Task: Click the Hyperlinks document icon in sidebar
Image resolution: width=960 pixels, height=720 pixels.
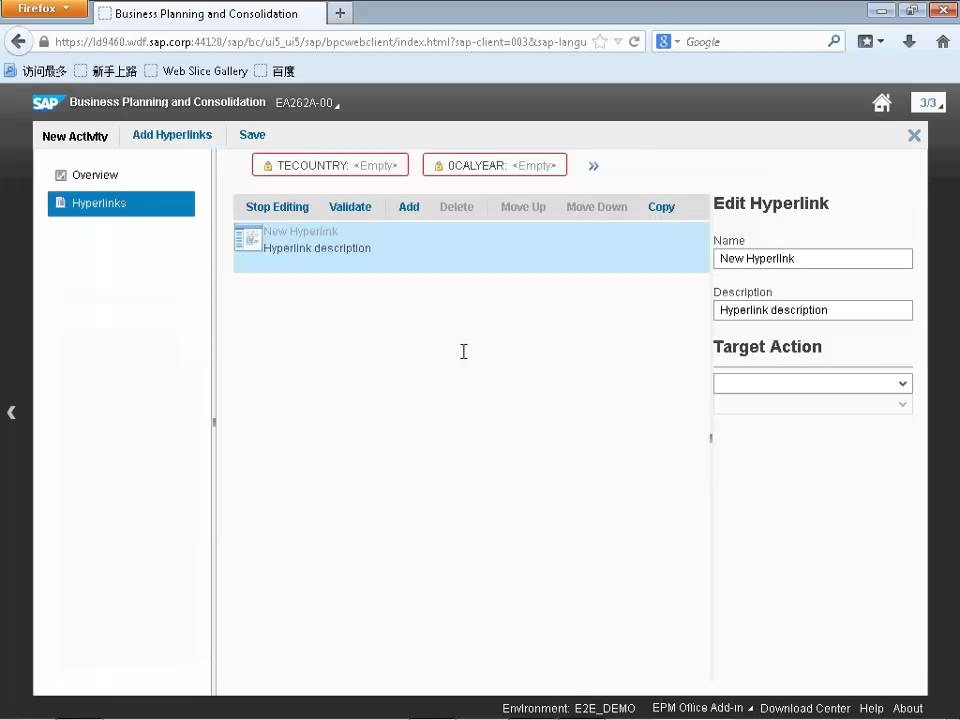Action: (61, 203)
